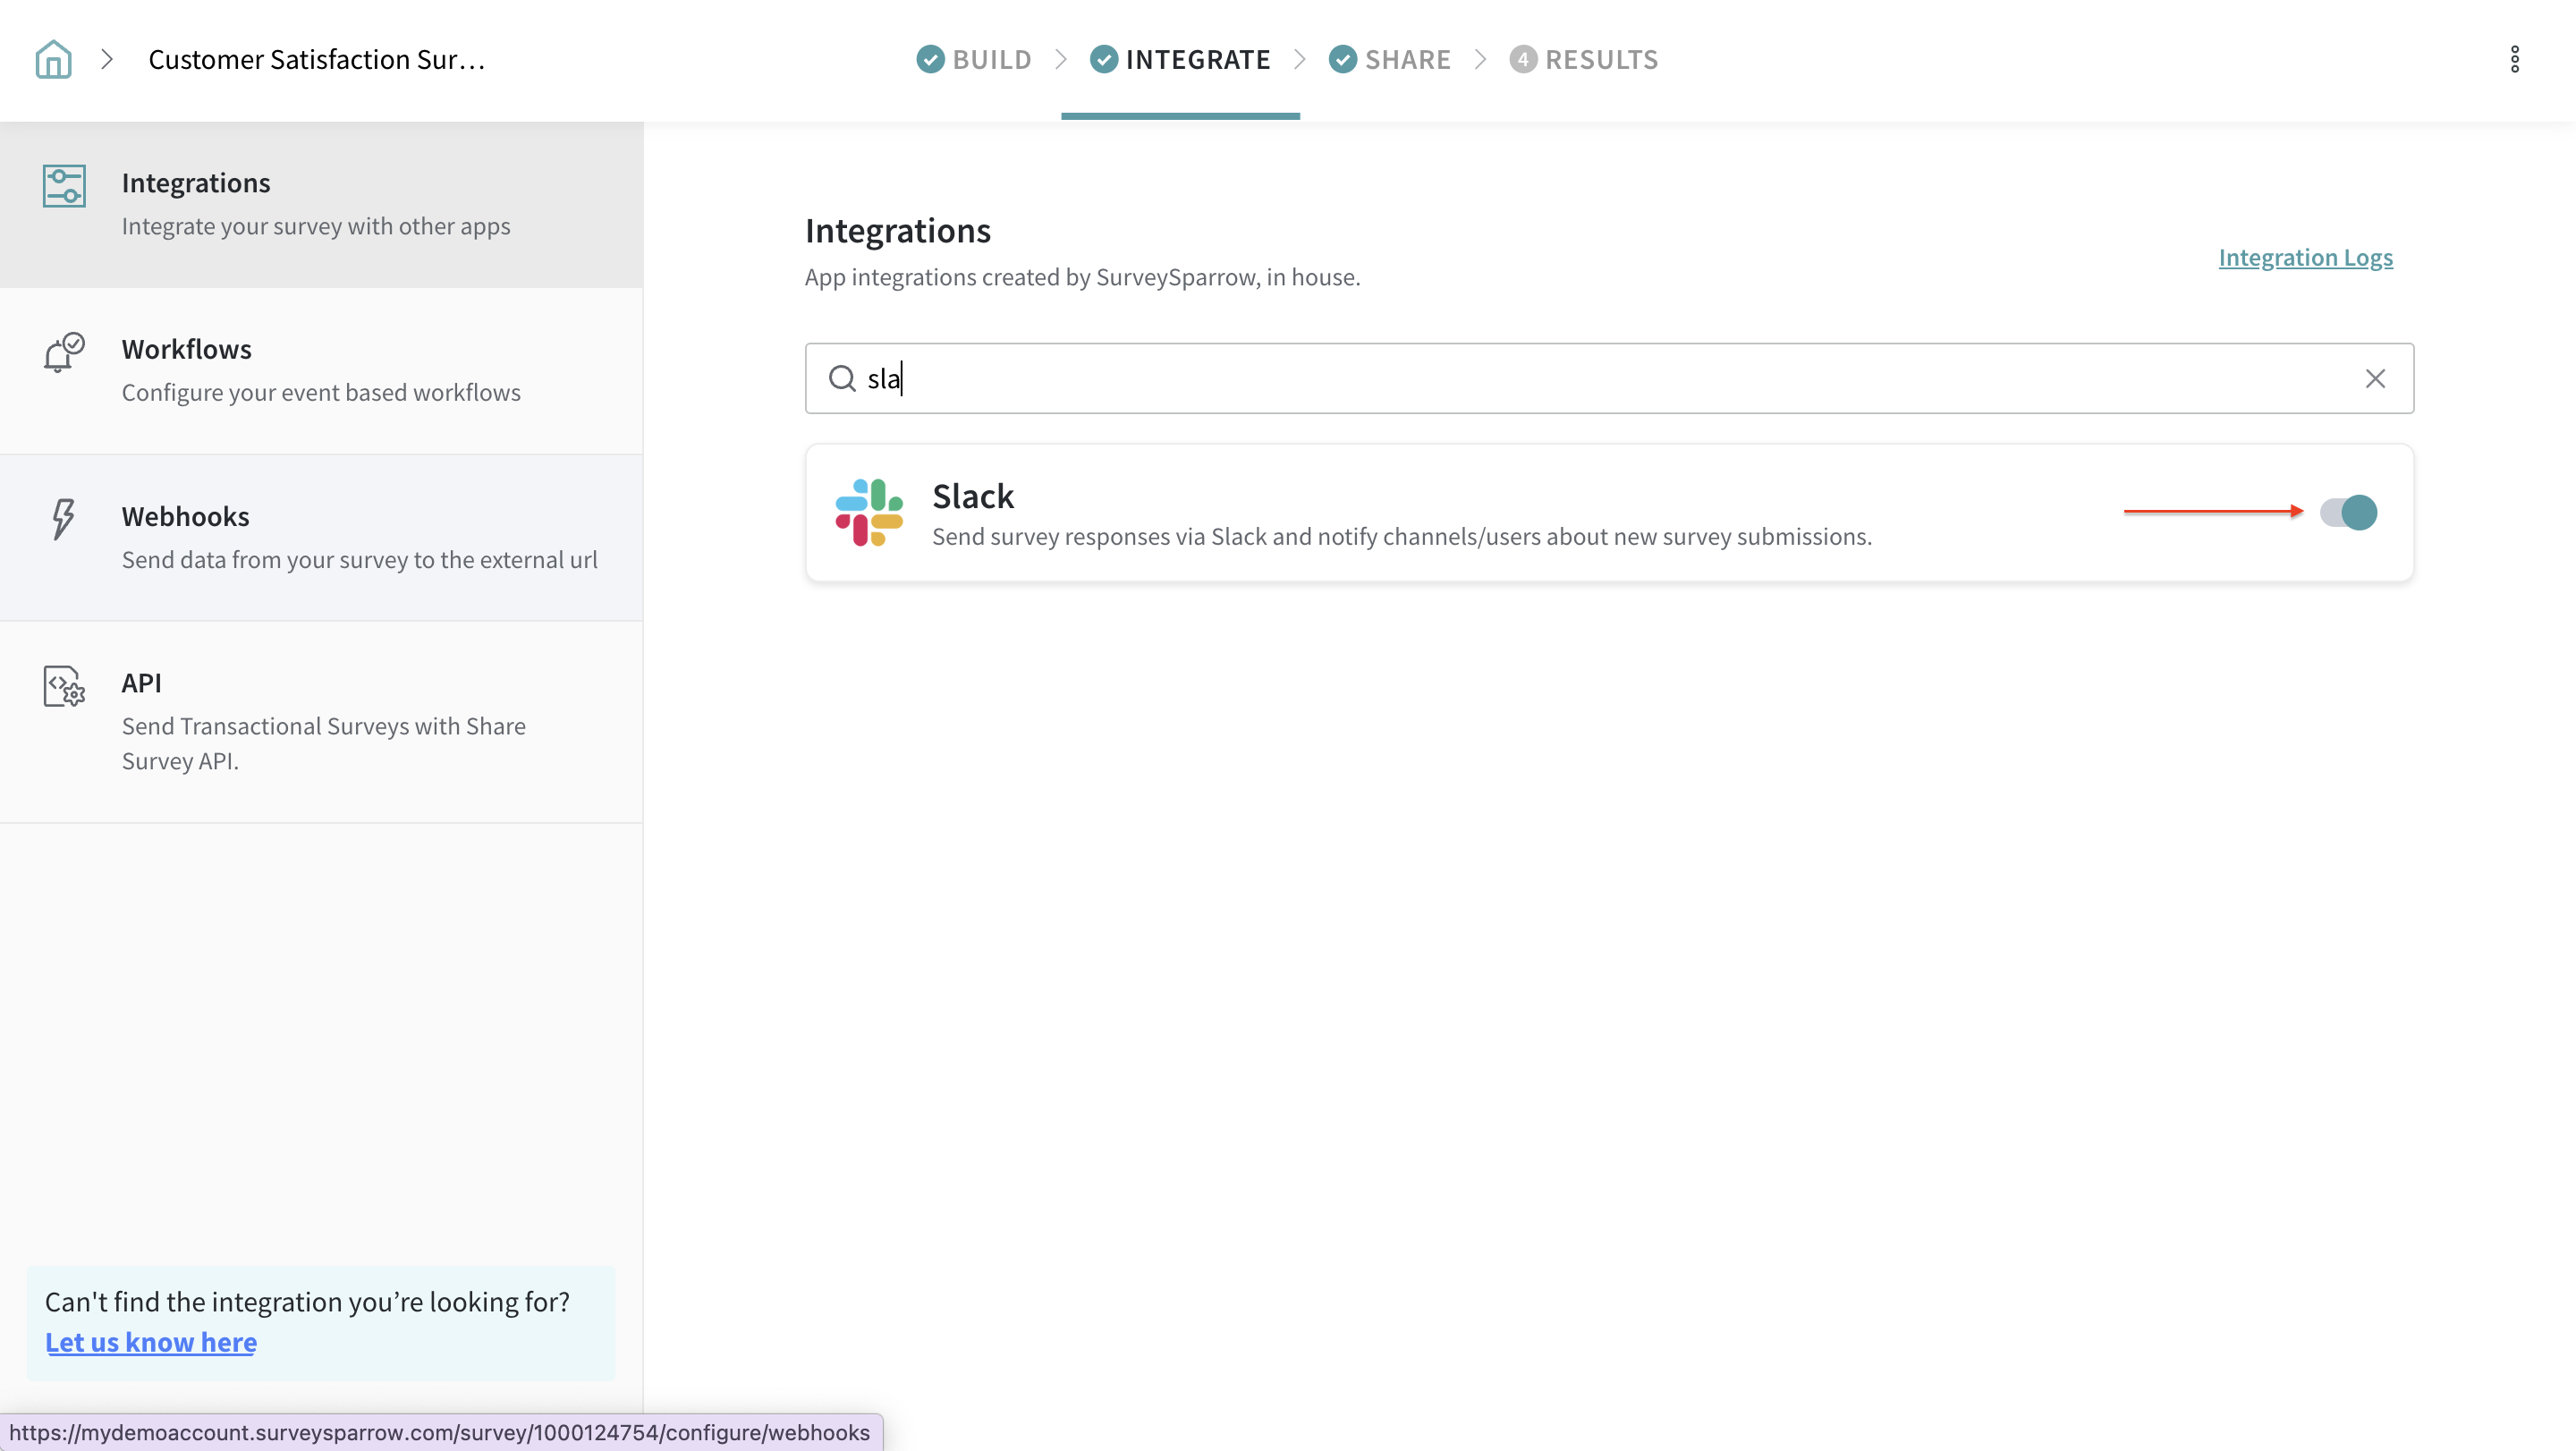Click the breadcrumb chevron after home
Screen dimensions: 2576x1451
pos(107,59)
